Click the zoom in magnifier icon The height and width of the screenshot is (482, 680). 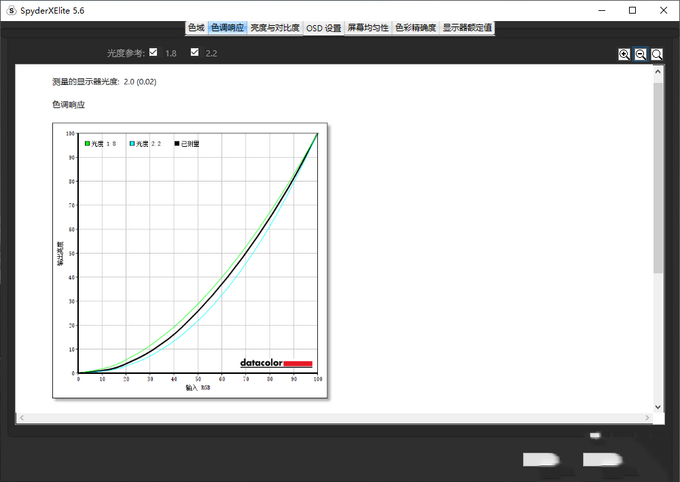tap(624, 54)
